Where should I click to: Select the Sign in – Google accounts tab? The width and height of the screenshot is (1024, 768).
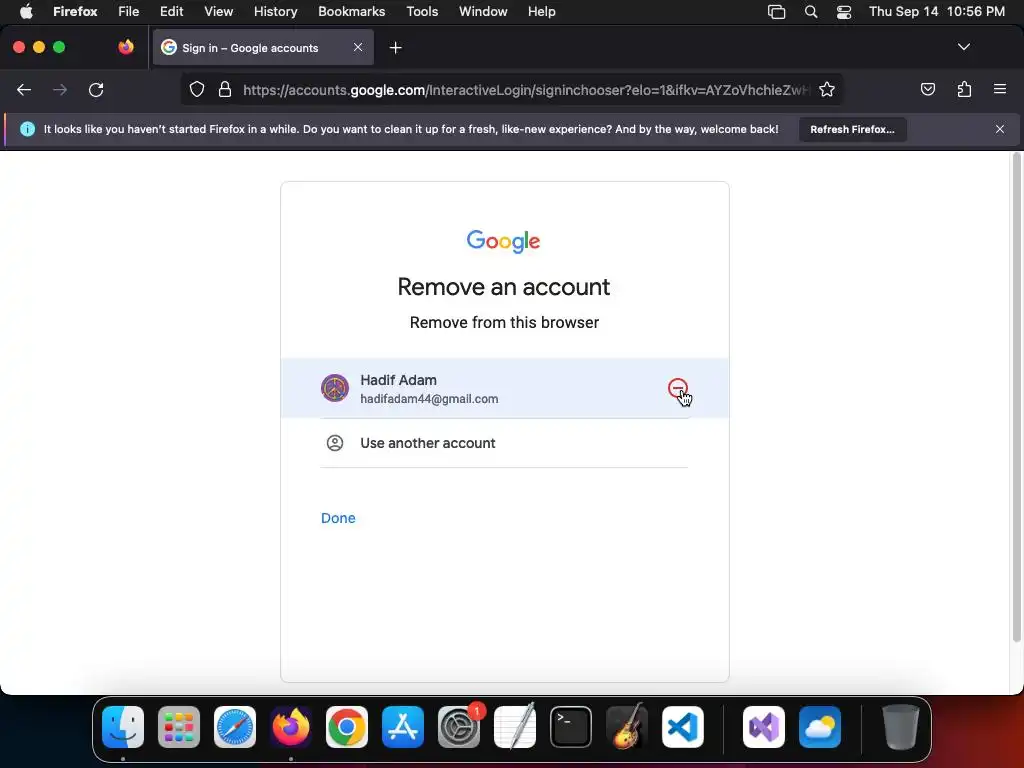pyautogui.click(x=263, y=48)
